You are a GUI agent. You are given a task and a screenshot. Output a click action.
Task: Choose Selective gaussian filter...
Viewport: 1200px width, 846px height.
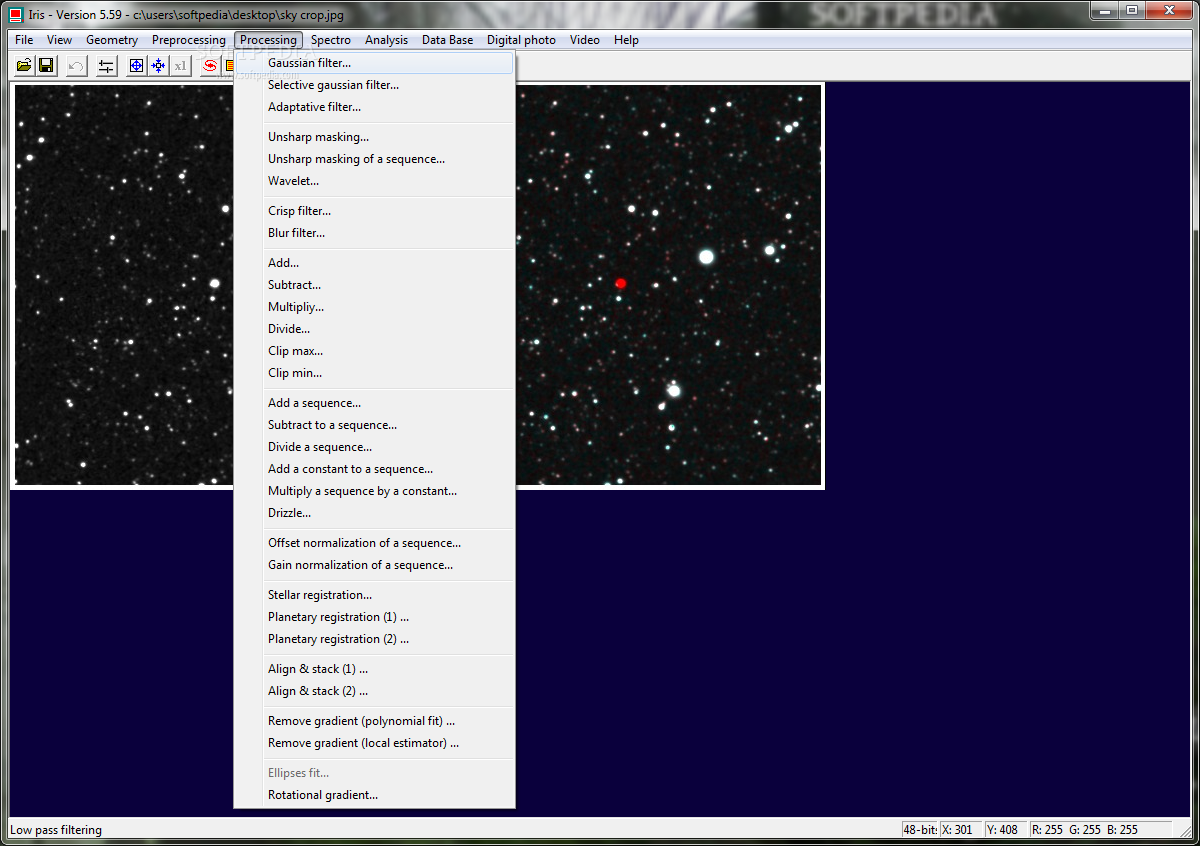tap(375, 85)
